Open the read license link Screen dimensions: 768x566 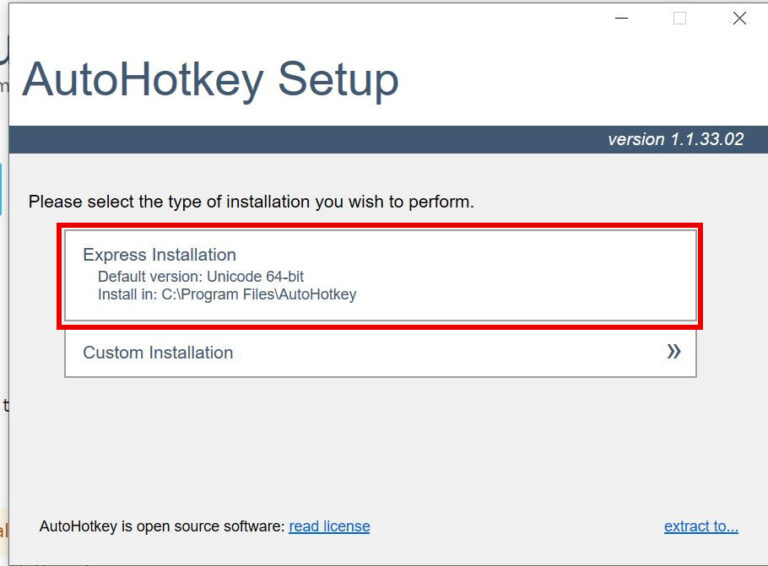(329, 526)
